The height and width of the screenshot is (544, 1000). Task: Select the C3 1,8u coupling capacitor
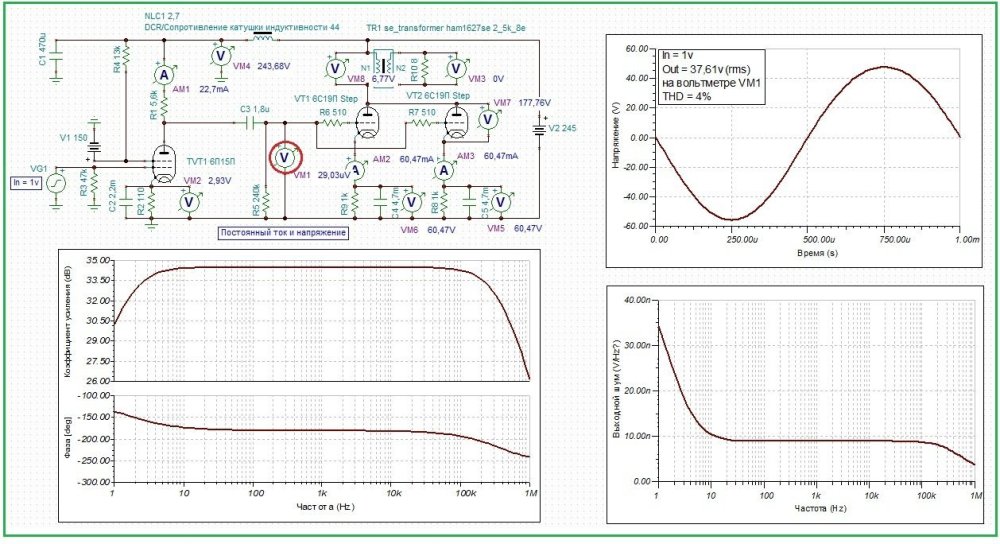pyautogui.click(x=251, y=122)
